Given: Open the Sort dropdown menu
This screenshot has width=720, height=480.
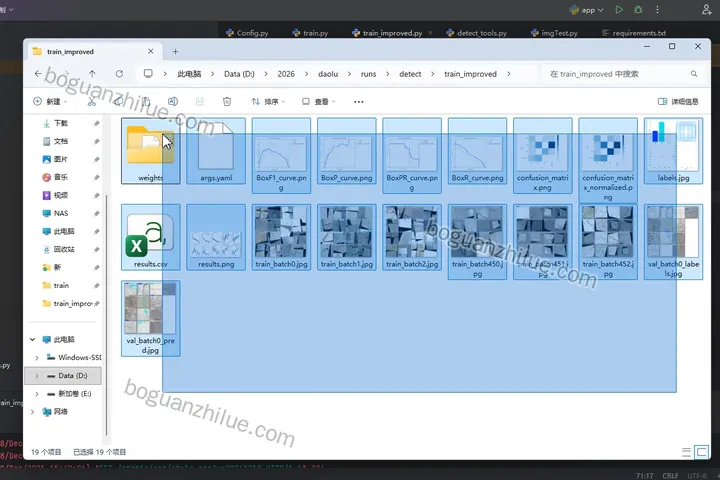Looking at the screenshot, I should click(x=268, y=102).
